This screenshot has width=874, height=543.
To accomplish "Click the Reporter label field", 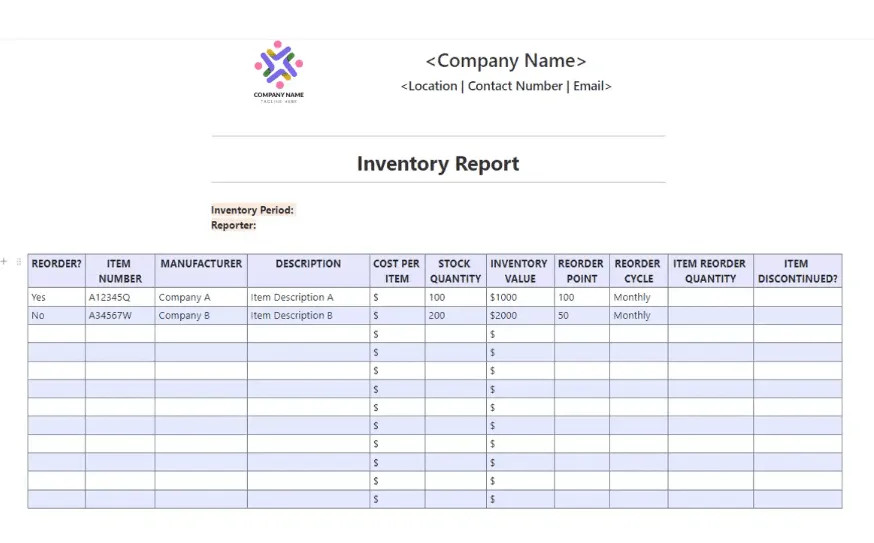I will pos(234,225).
